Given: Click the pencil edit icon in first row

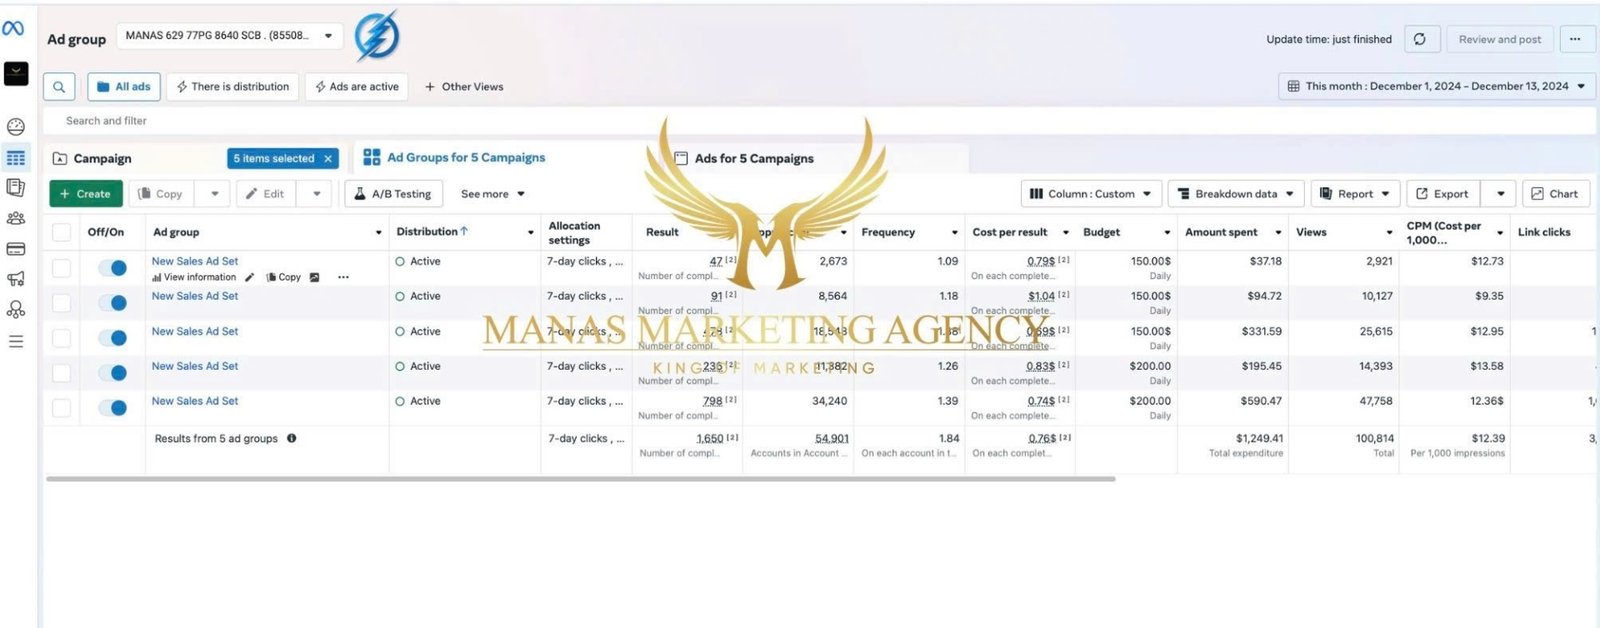Looking at the screenshot, I should click(250, 277).
